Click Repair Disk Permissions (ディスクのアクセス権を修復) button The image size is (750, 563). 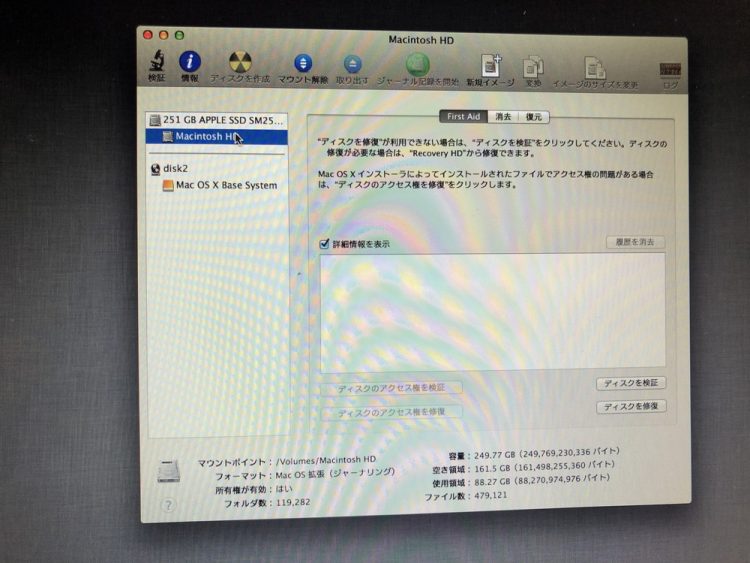[391, 412]
